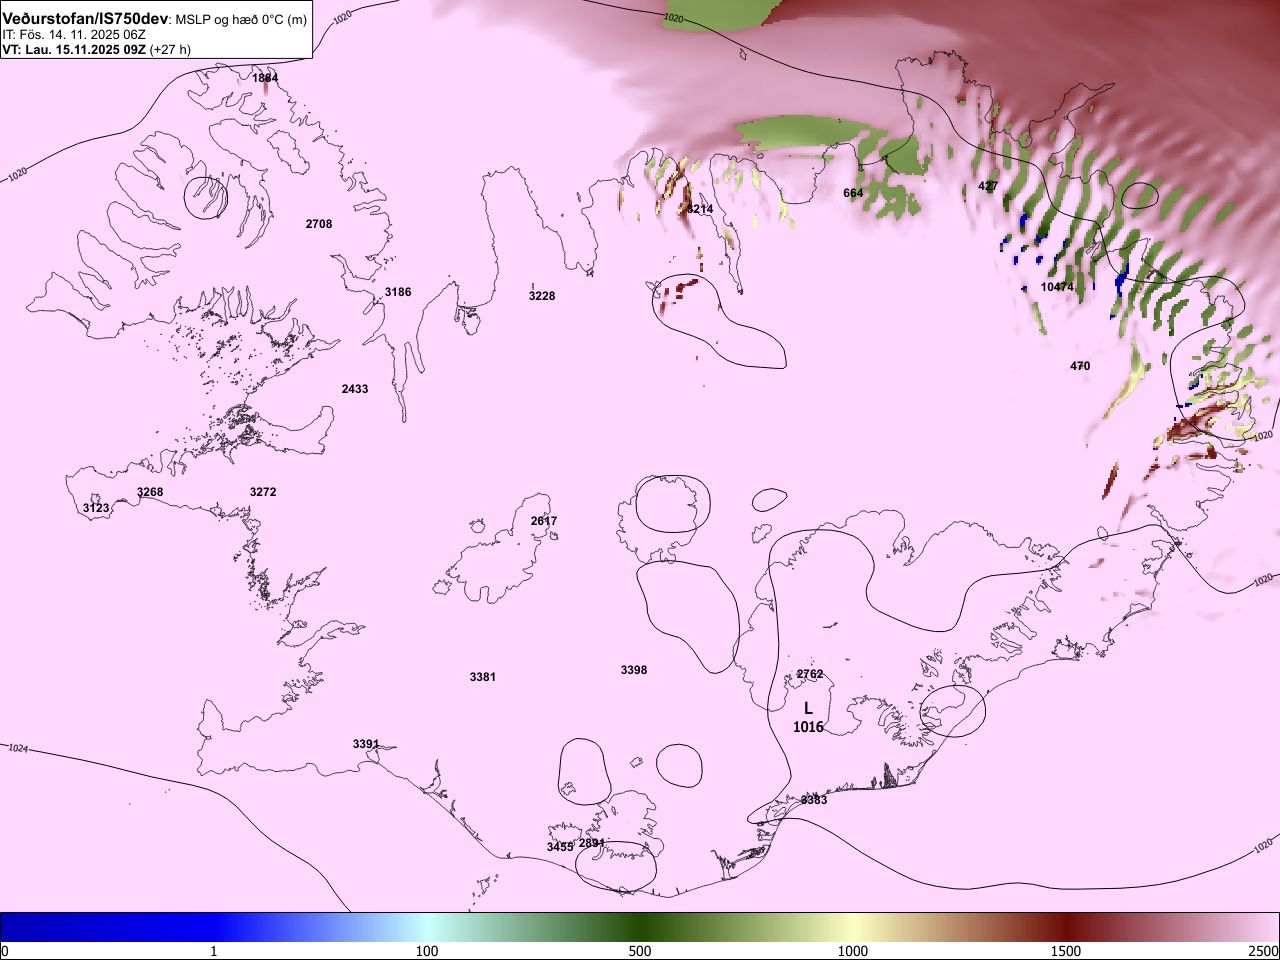Click the 1024 isobar label
Image resolution: width=1280 pixels, height=960 pixels.
click(19, 748)
